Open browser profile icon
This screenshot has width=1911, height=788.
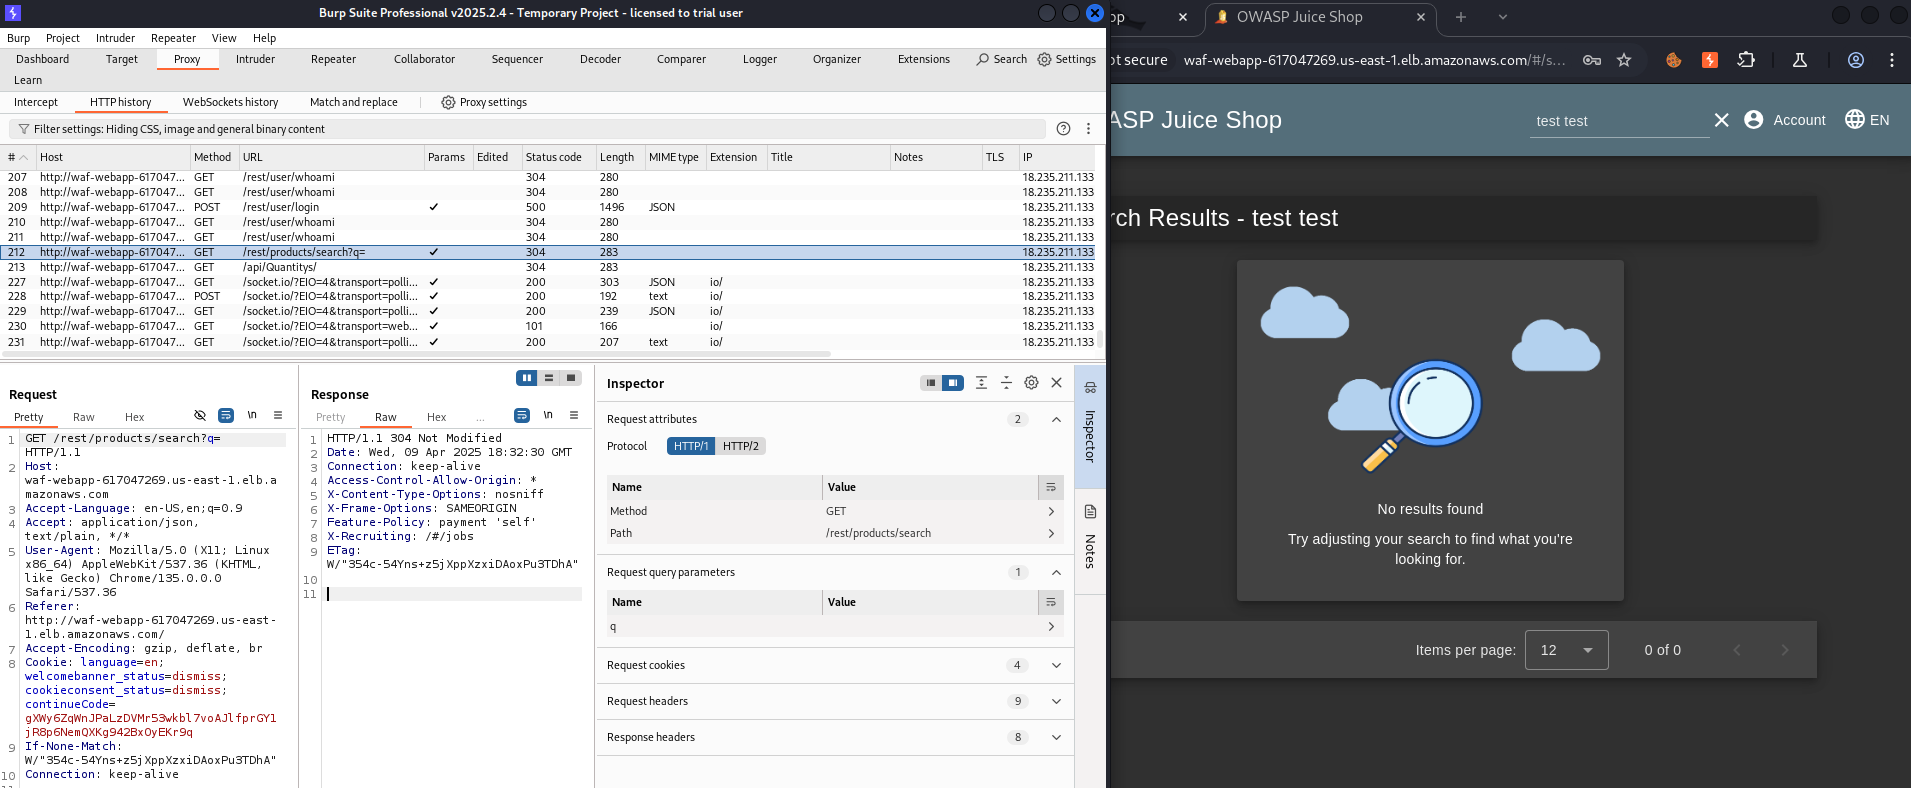1855,60
